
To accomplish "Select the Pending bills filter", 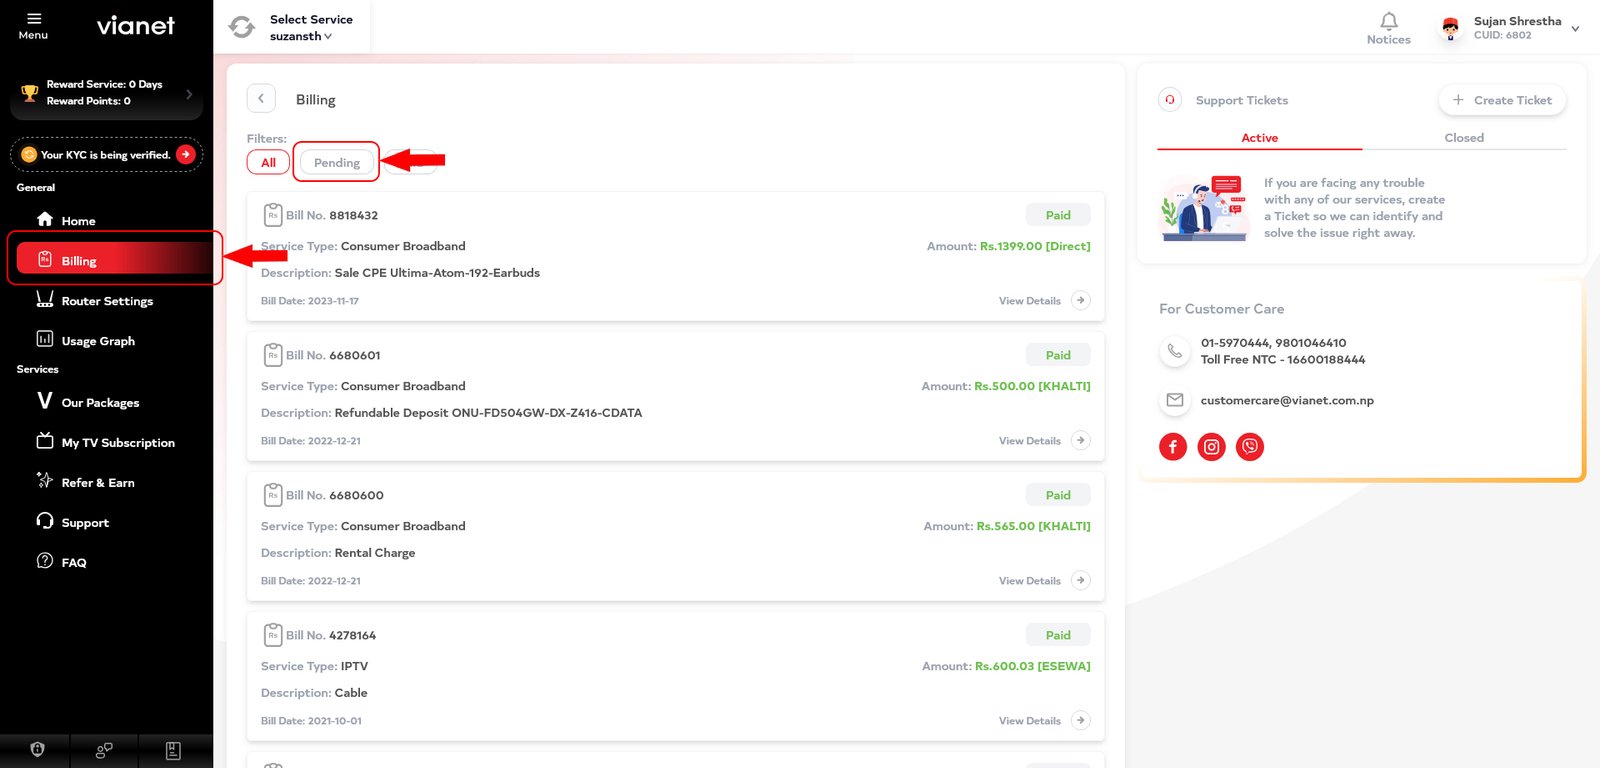I will 336,162.
